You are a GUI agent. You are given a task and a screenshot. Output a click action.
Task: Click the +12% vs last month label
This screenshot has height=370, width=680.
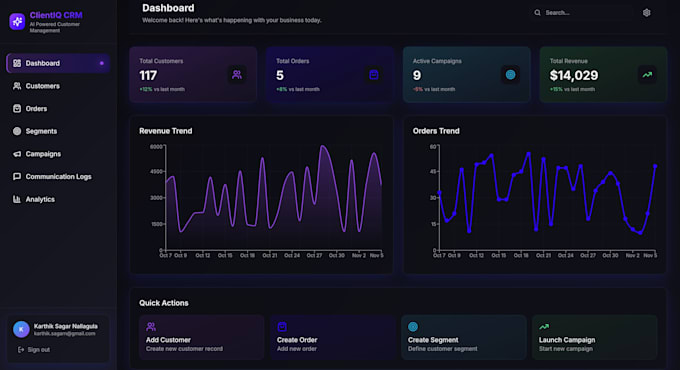coord(162,89)
